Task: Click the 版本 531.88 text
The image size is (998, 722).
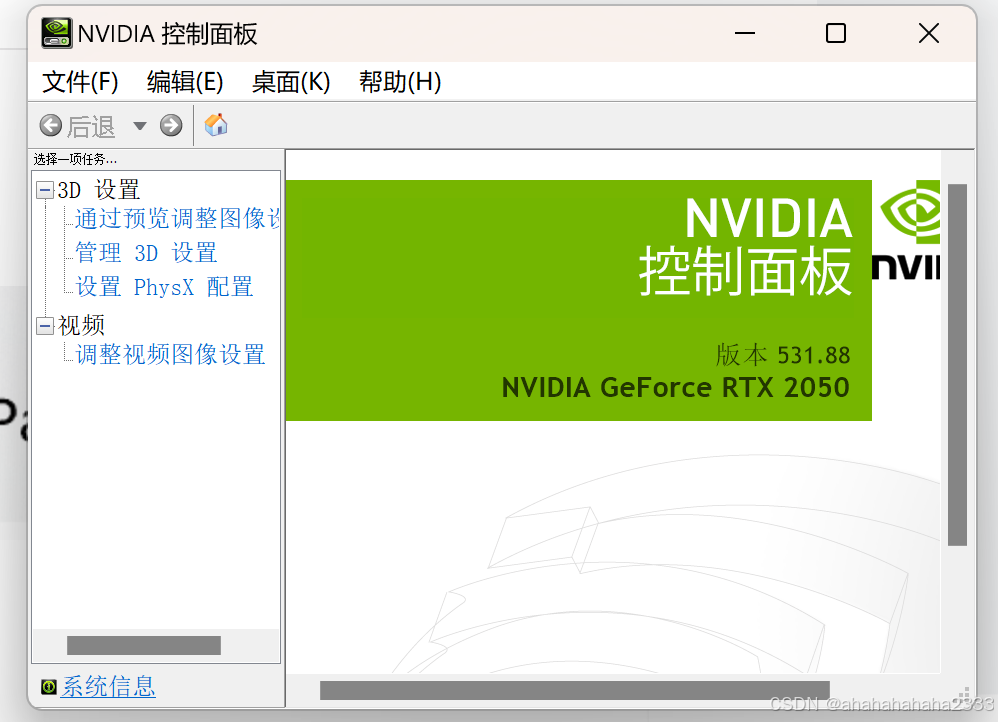Action: point(783,355)
